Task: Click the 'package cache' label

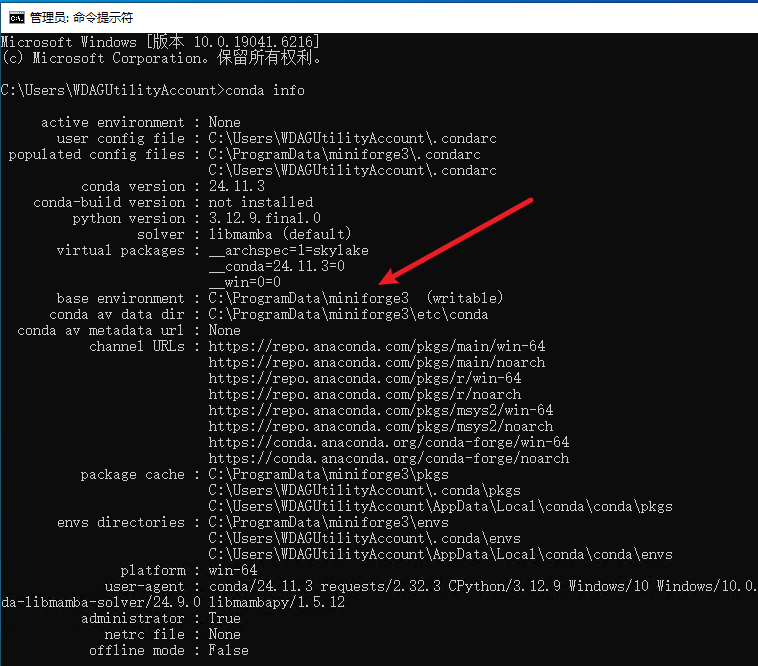Action: [132, 474]
